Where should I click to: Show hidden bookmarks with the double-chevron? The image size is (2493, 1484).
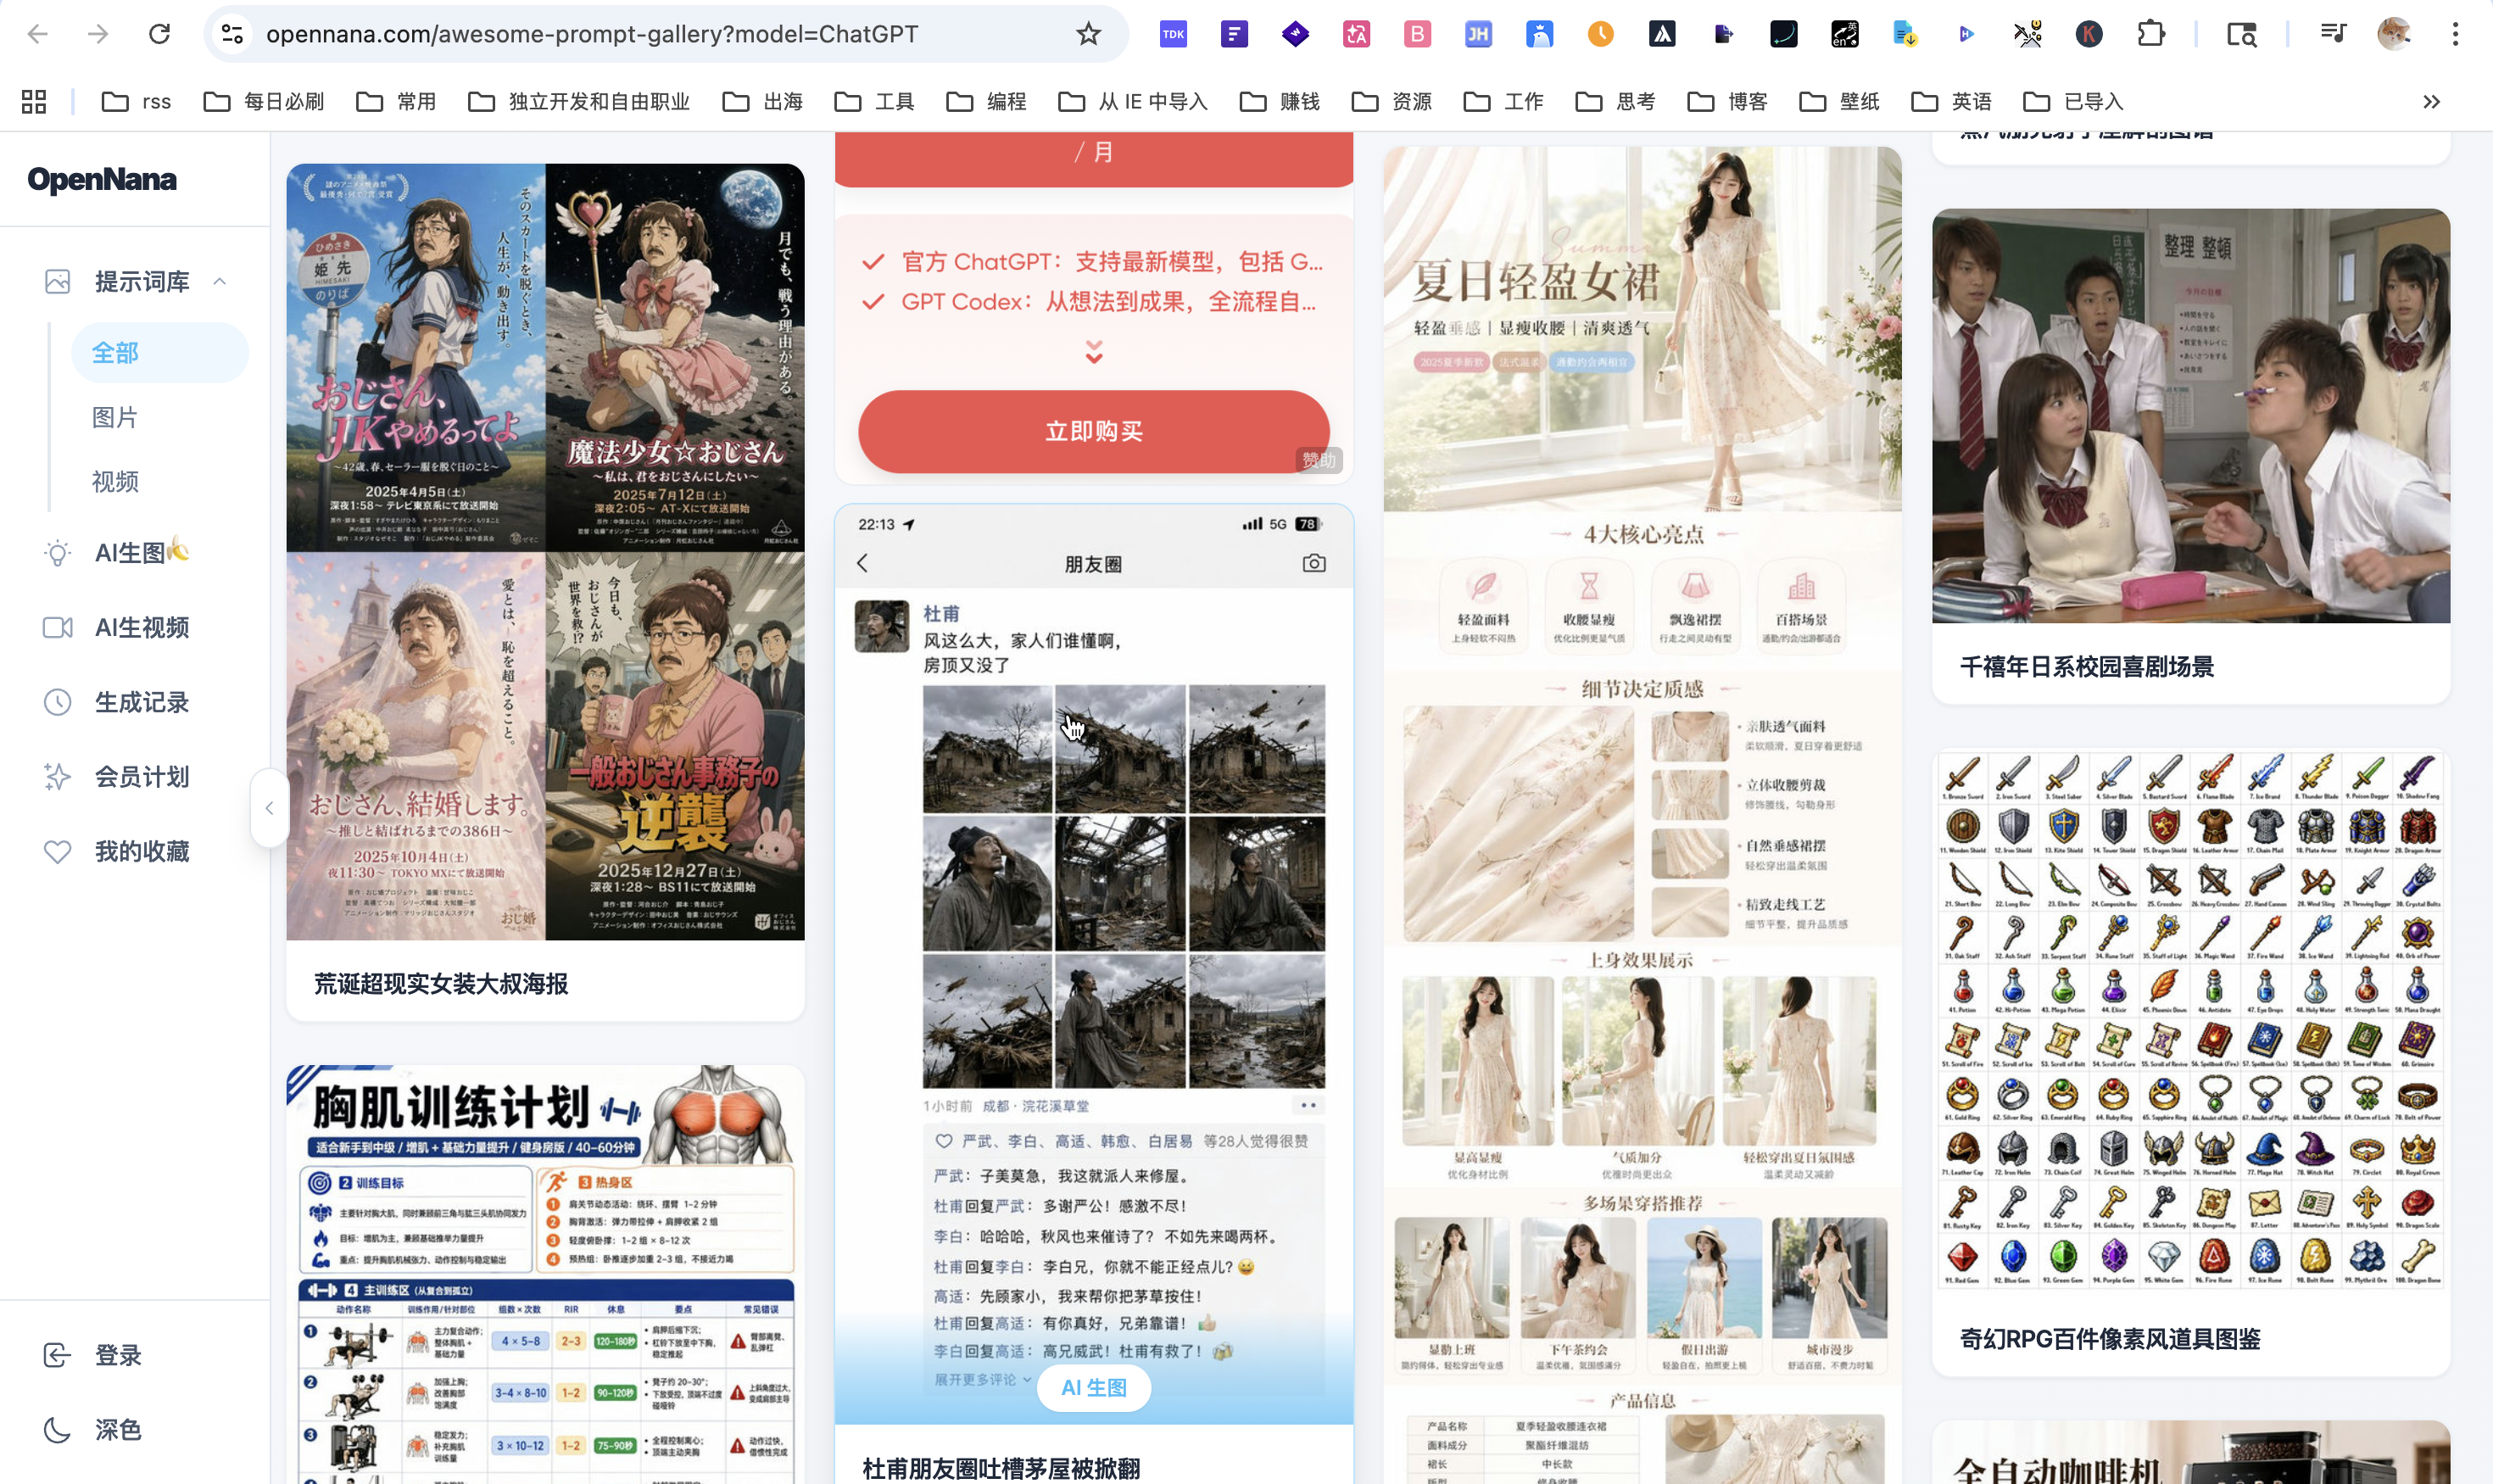(x=2431, y=102)
